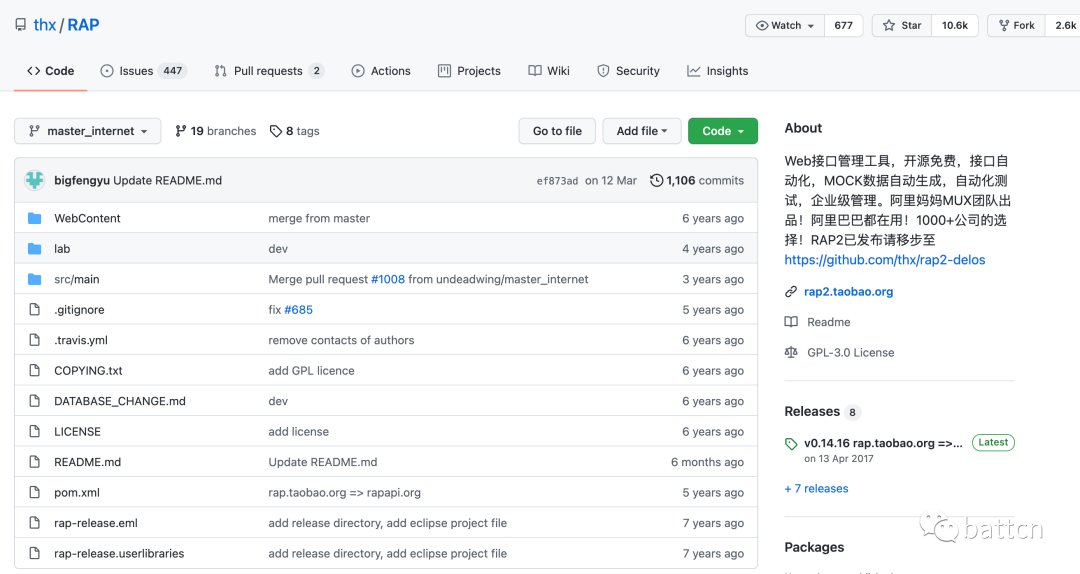Click the tags icon next to 8 tags
The width and height of the screenshot is (1080, 574).
tap(276, 131)
